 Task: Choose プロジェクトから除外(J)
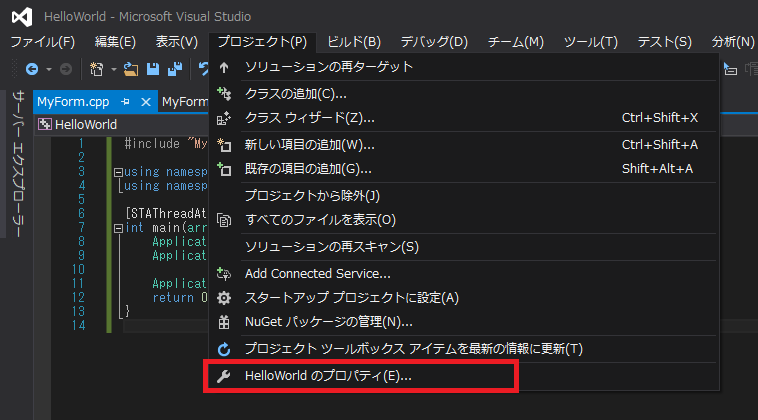click(464, 196)
